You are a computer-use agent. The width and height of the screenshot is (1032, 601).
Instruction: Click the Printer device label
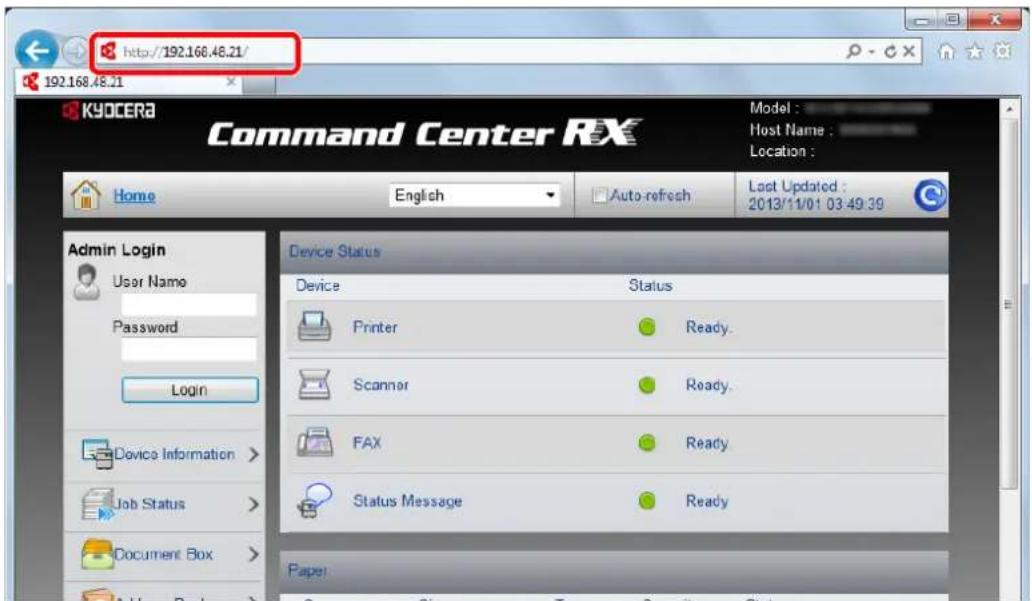(x=375, y=327)
